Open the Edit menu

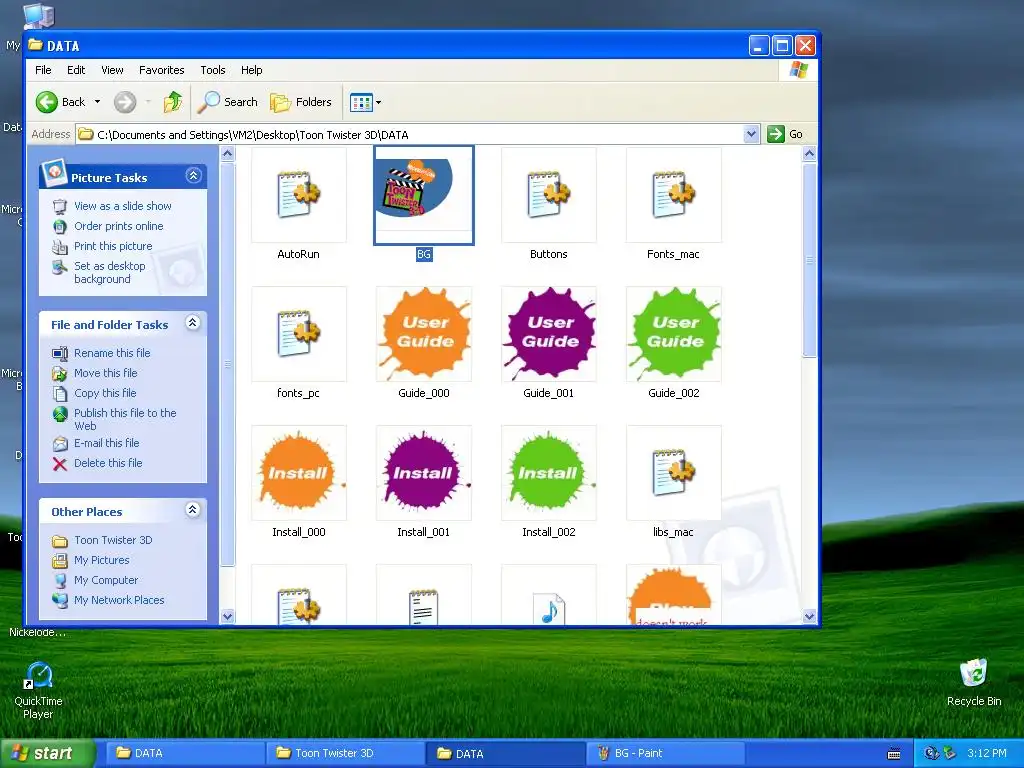click(x=76, y=70)
